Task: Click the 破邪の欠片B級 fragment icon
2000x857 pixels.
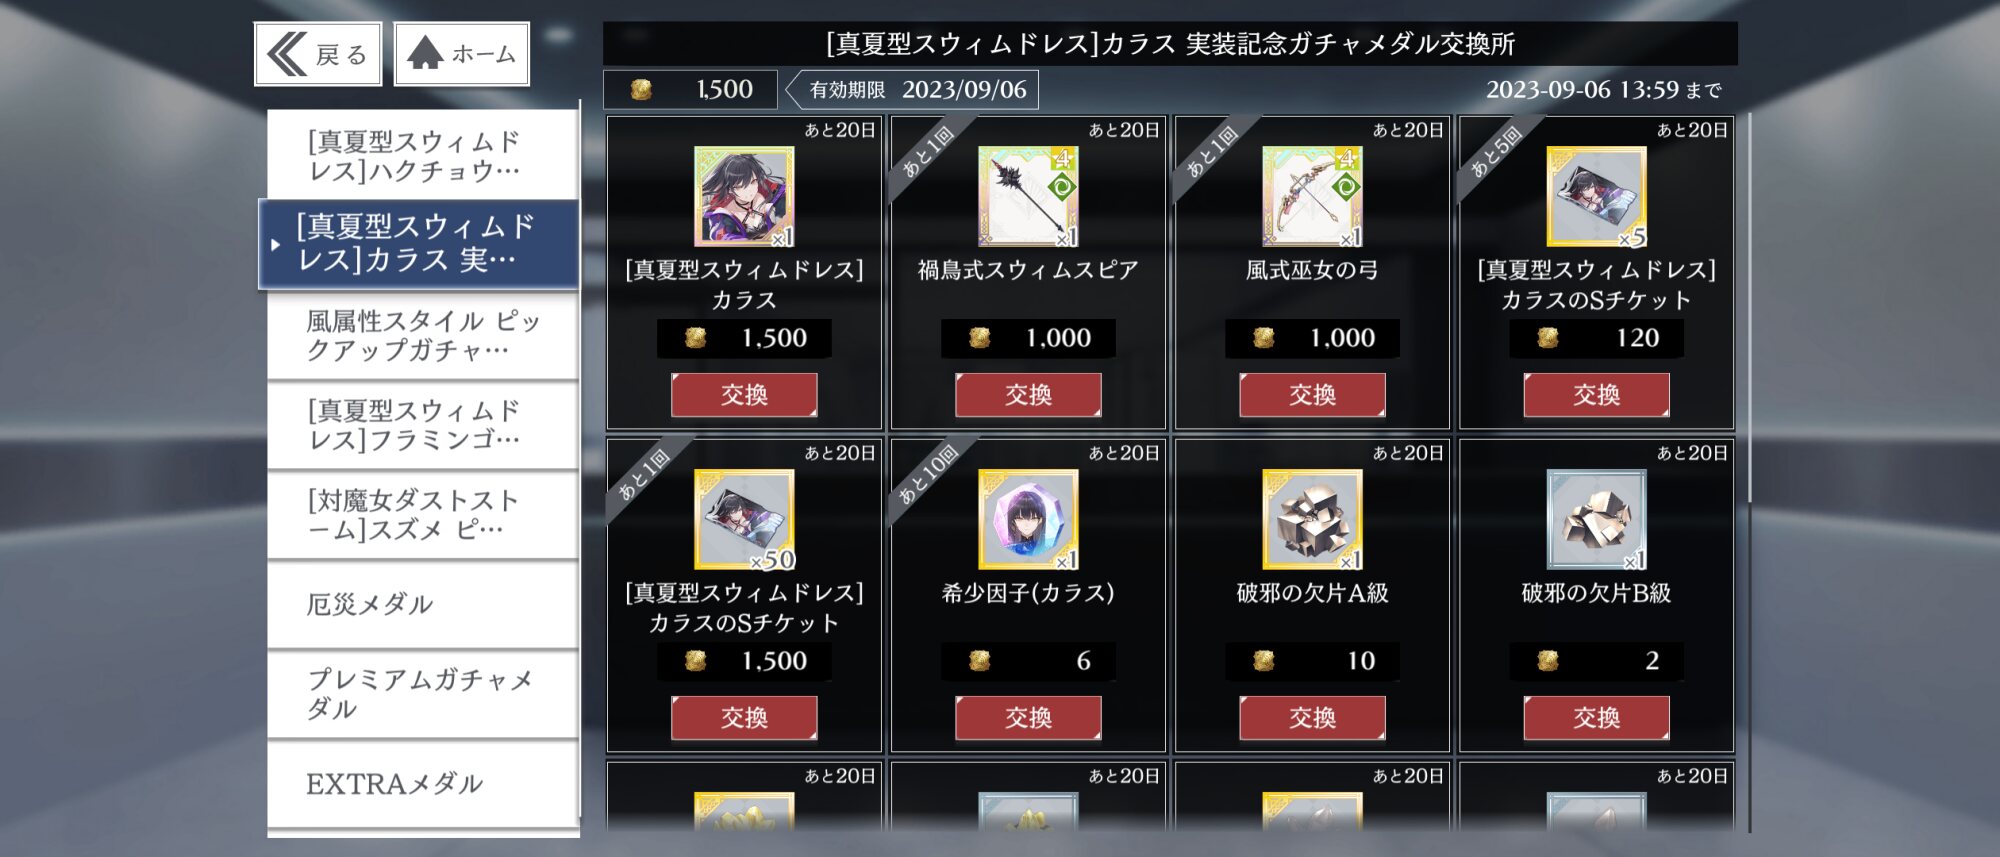Action: 1596,520
